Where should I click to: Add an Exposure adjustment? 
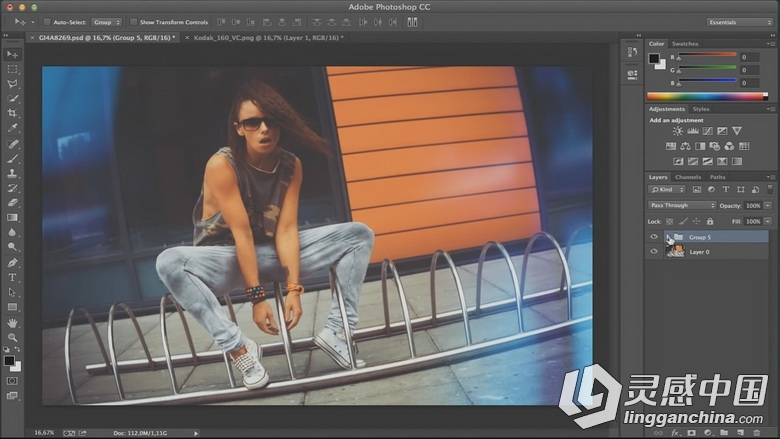point(722,131)
